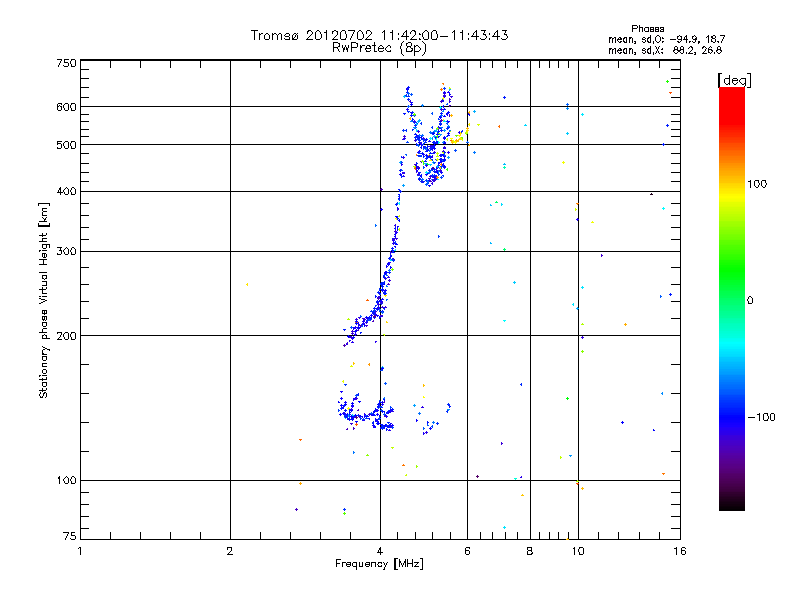Click the phase colorbar gradient
Viewport: 800px width, 600px height.
[732, 299]
